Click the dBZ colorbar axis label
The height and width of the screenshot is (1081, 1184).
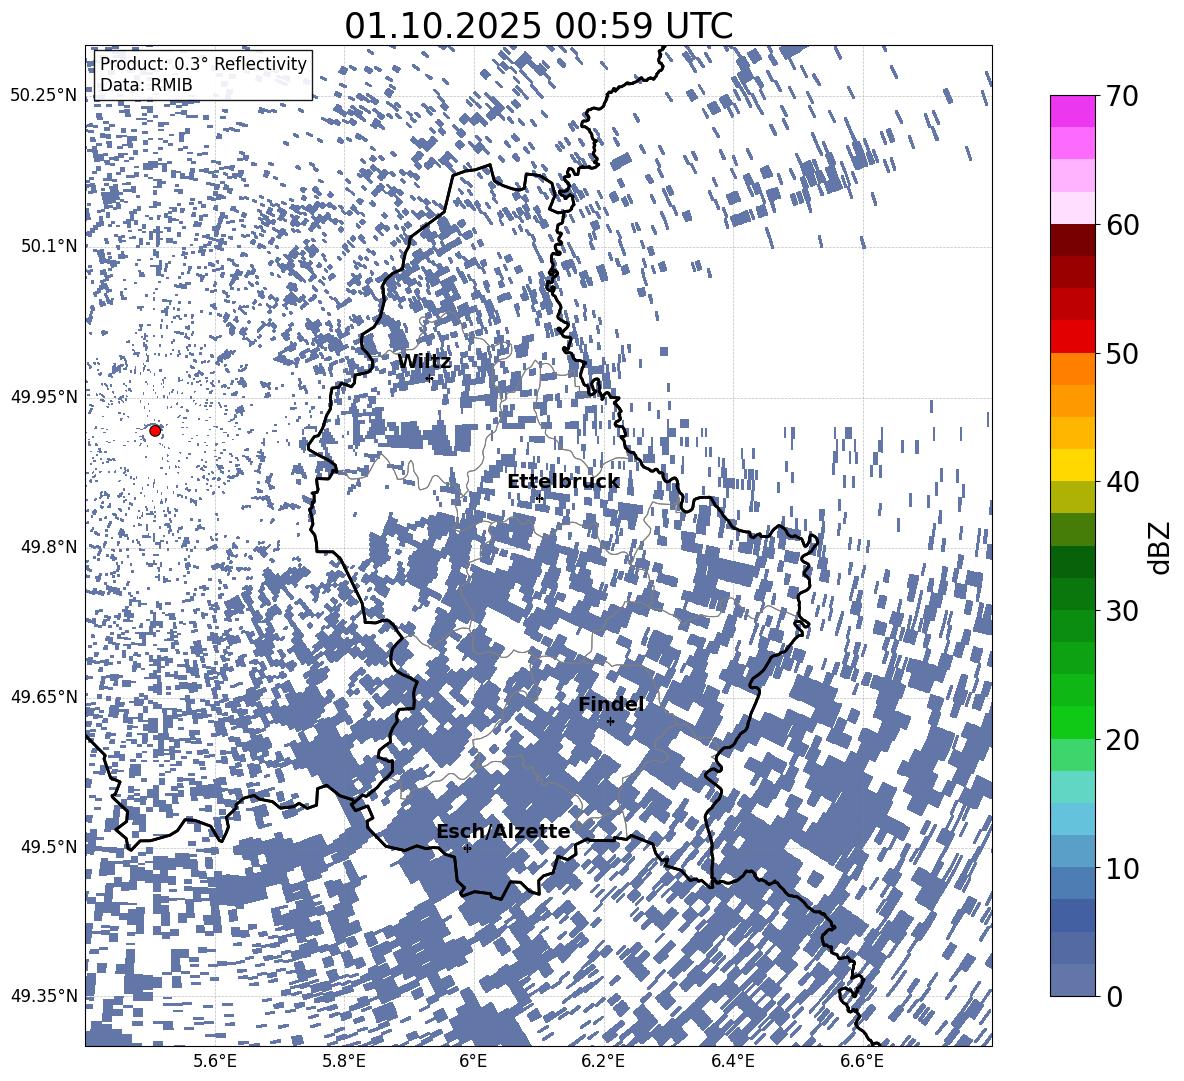pos(1161,547)
